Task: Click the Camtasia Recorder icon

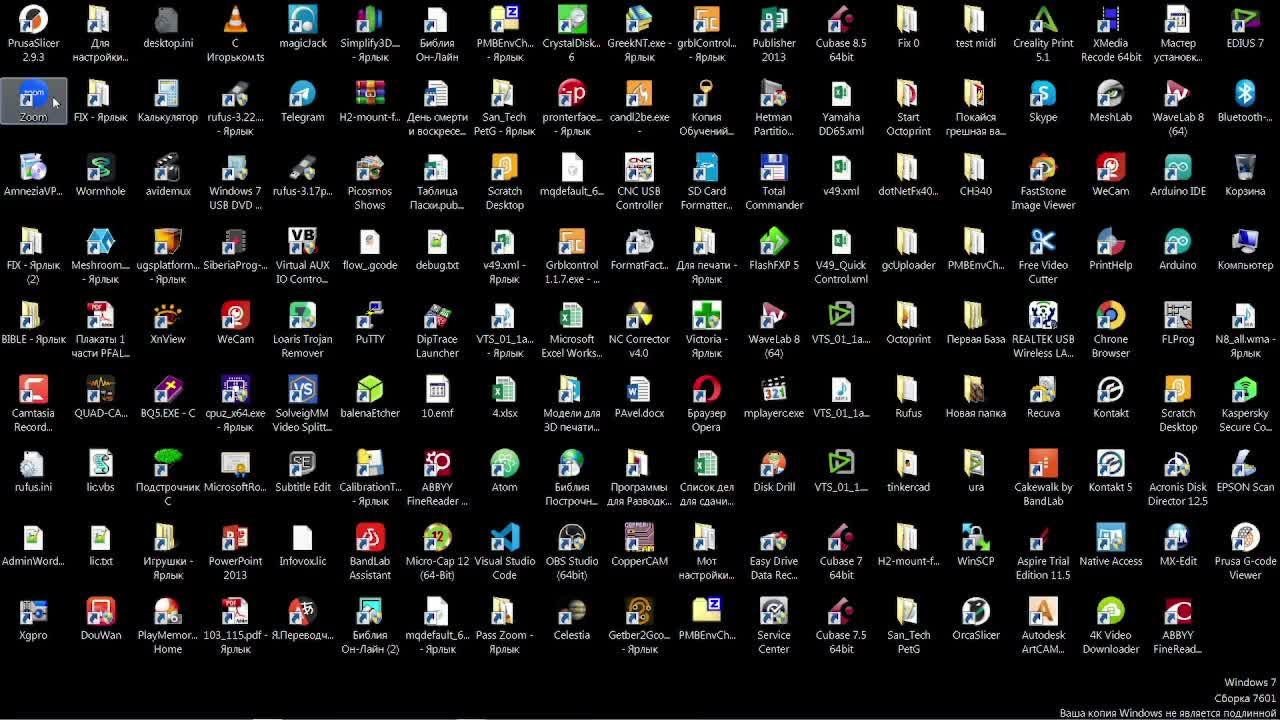Action: pyautogui.click(x=33, y=389)
